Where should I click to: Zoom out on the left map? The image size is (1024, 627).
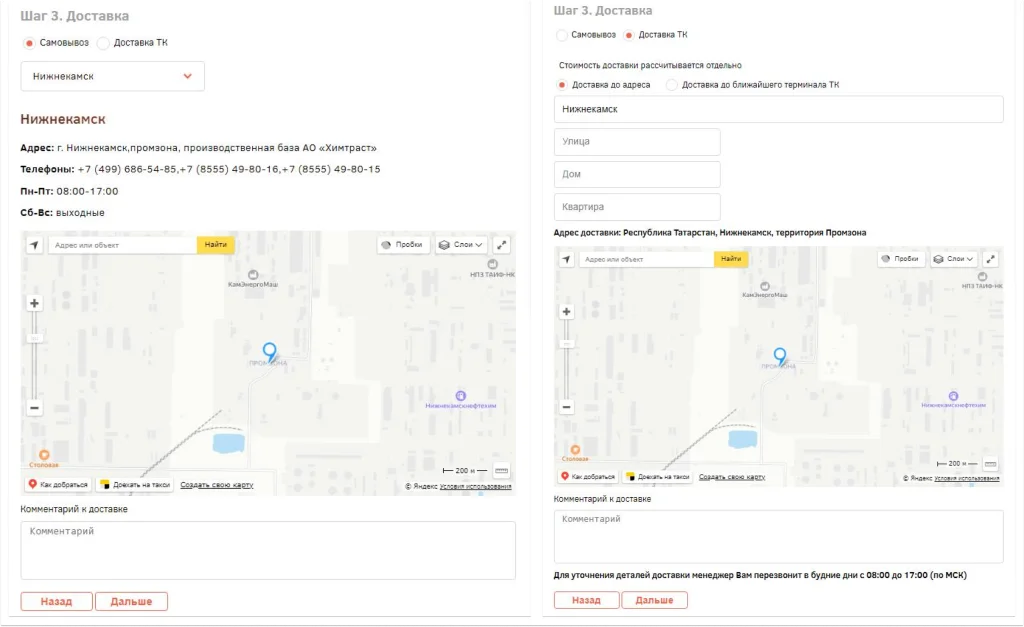pos(35,408)
